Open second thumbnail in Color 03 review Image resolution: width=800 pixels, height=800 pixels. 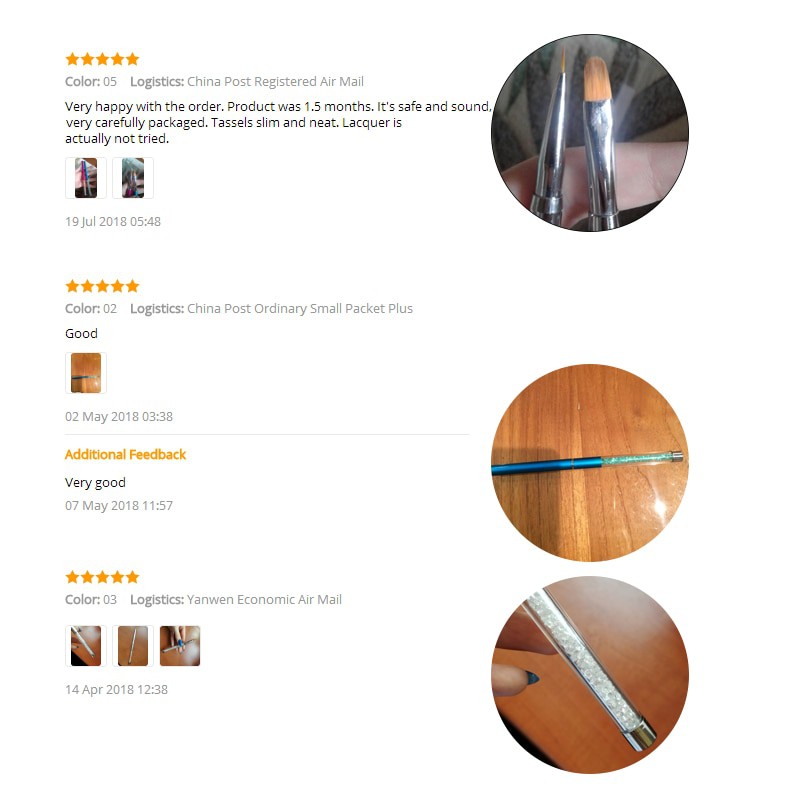click(x=133, y=646)
